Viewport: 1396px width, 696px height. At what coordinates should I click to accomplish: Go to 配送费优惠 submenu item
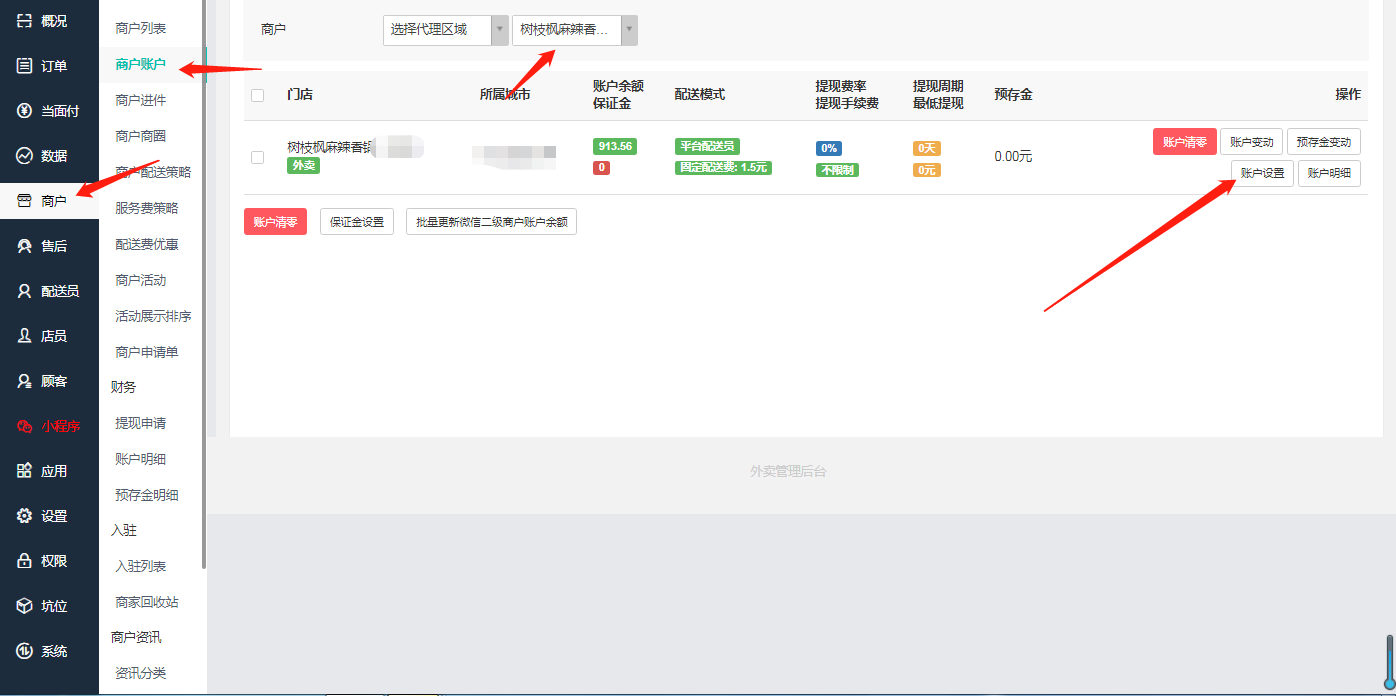[147, 244]
